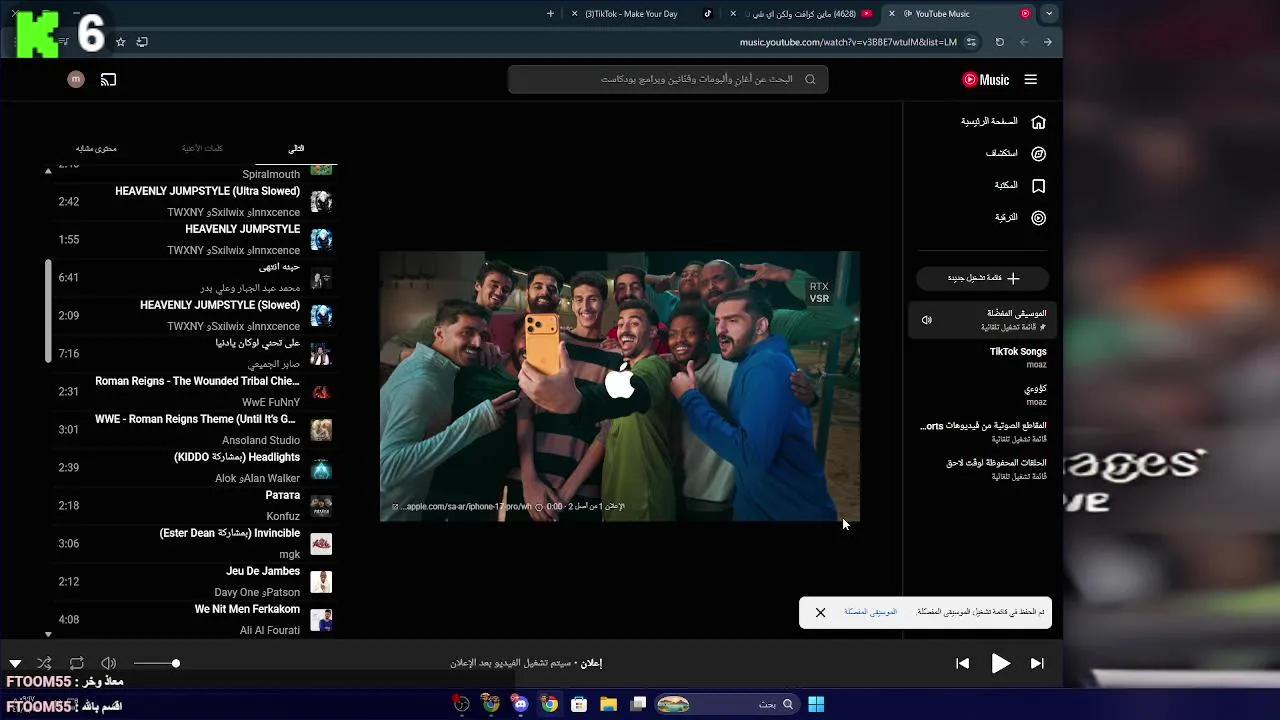1280x720 pixels.
Task: Click the browser address bar URL
Action: (848, 42)
